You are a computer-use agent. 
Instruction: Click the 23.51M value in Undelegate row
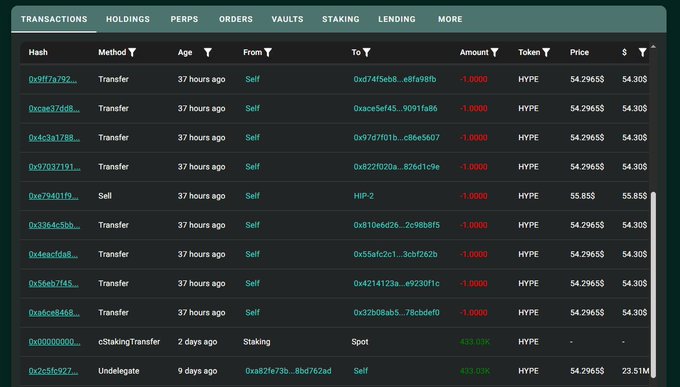coord(636,371)
